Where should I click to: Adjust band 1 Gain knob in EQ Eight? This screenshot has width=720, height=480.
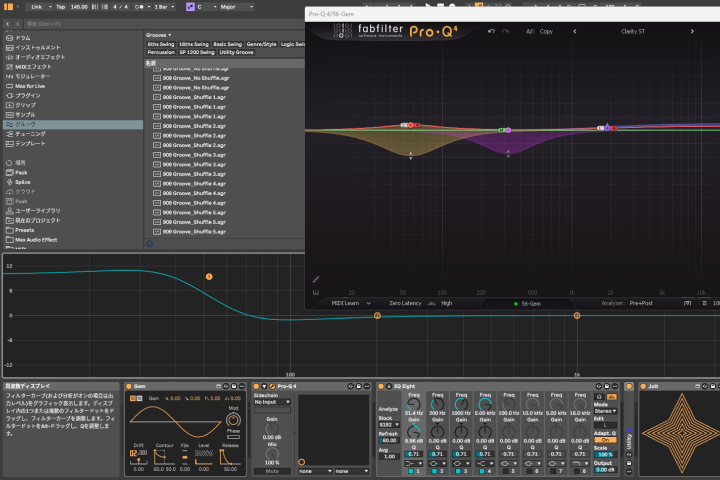coord(414,431)
